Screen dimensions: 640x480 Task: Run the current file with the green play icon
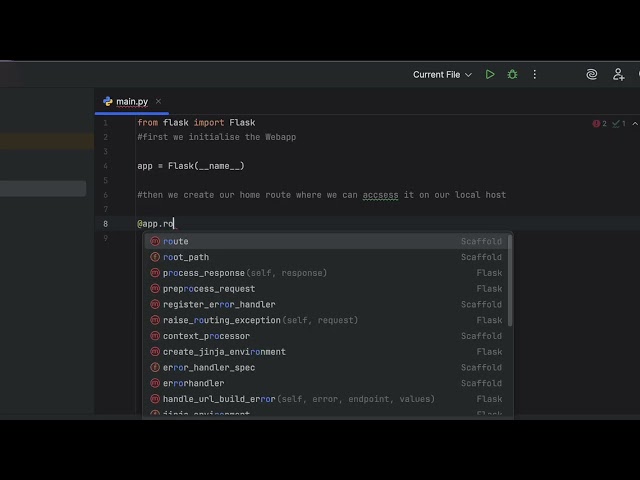(490, 75)
